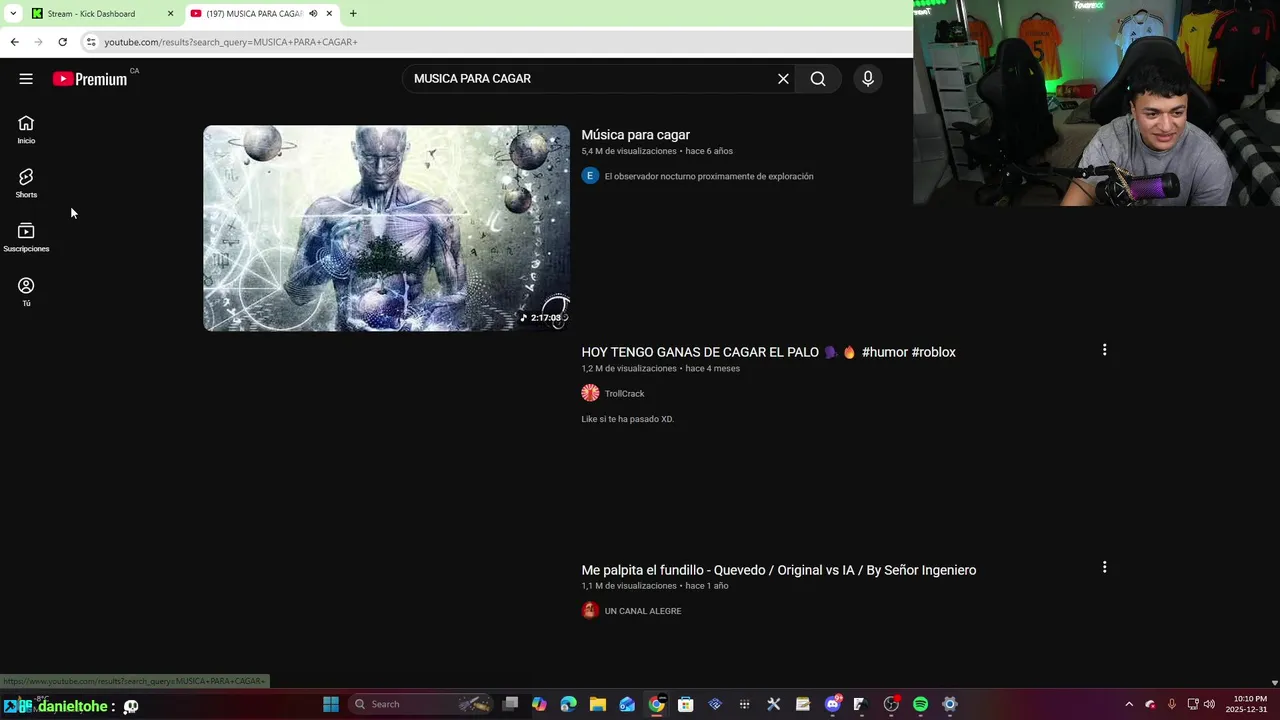Visit El observador nocturno channel name
The image size is (1280, 720).
click(x=709, y=176)
